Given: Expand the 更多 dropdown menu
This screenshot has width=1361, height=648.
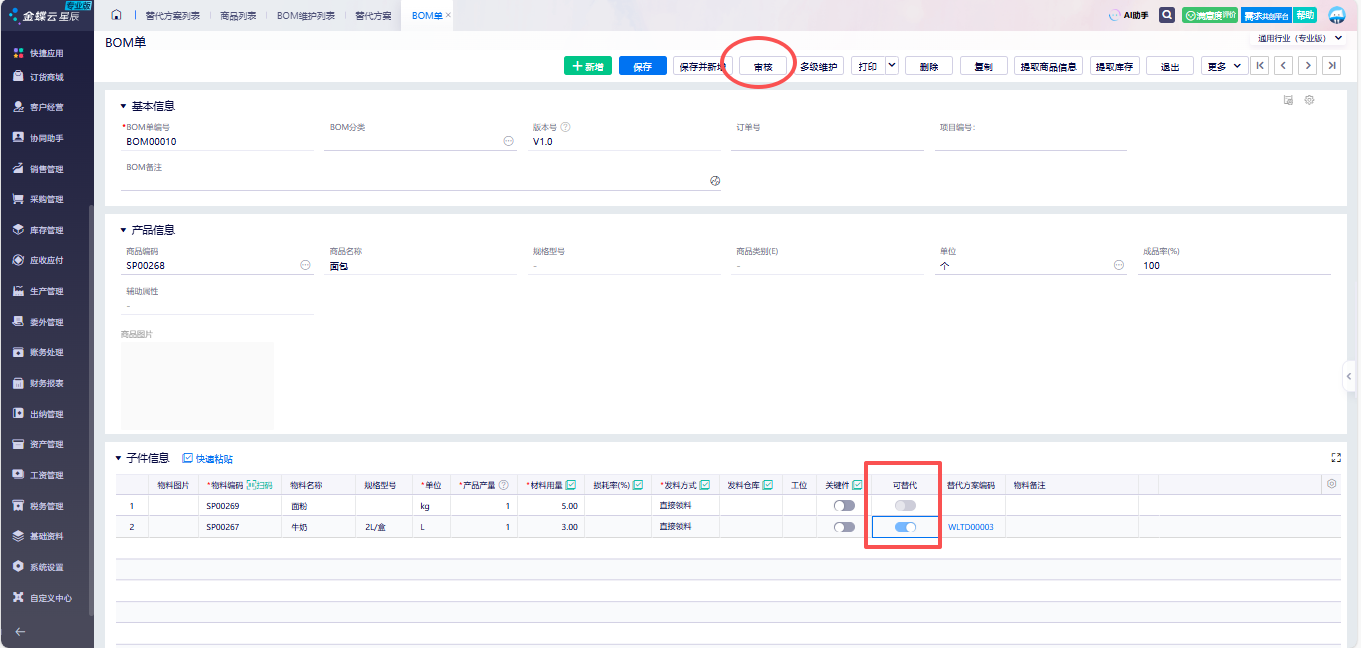Looking at the screenshot, I should pyautogui.click(x=1224, y=66).
